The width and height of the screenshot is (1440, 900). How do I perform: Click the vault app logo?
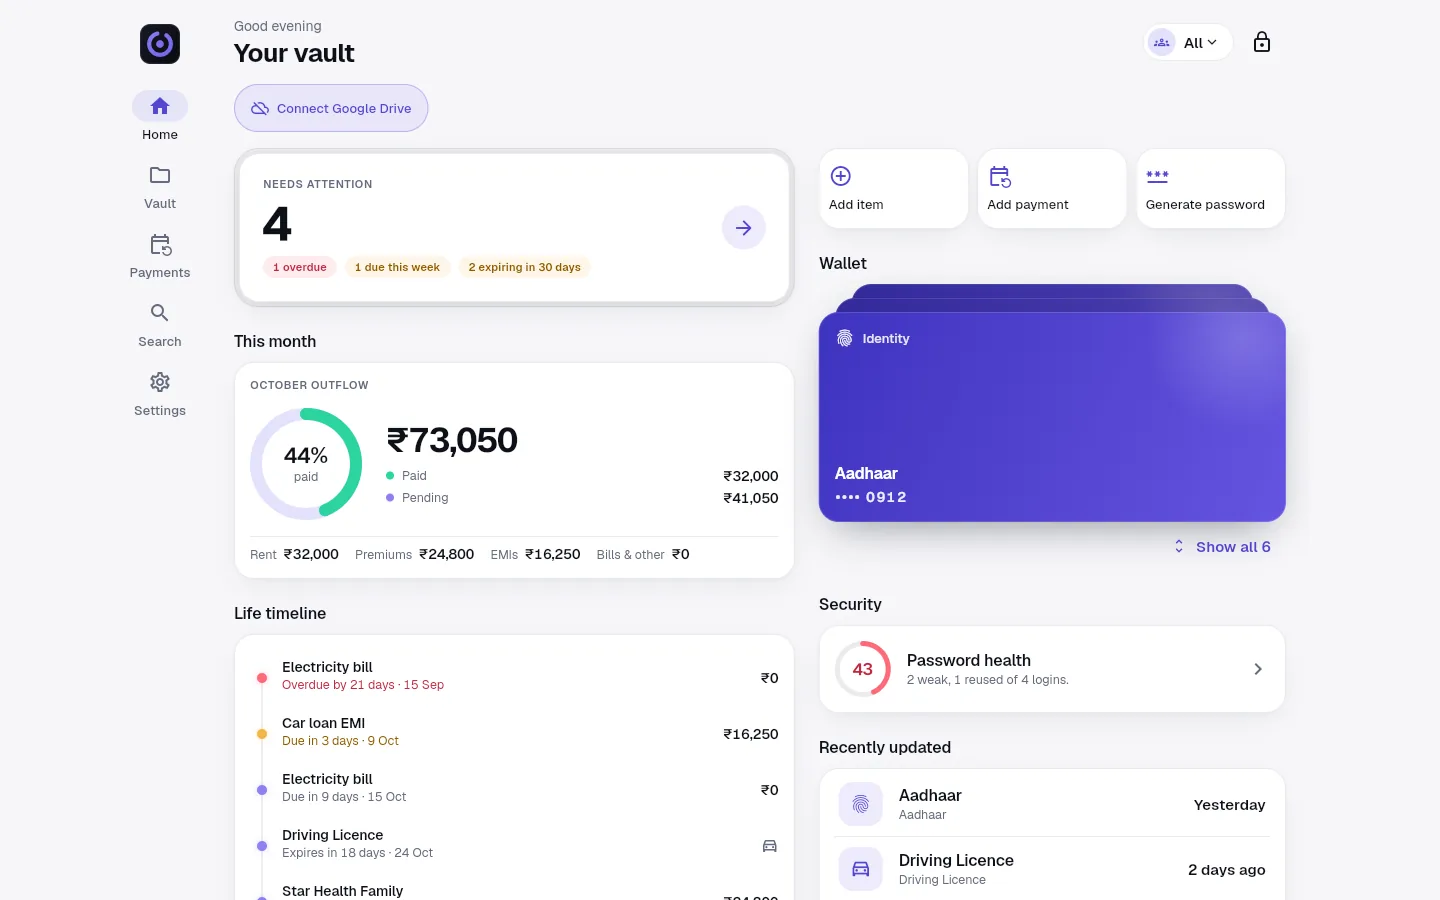tap(160, 44)
